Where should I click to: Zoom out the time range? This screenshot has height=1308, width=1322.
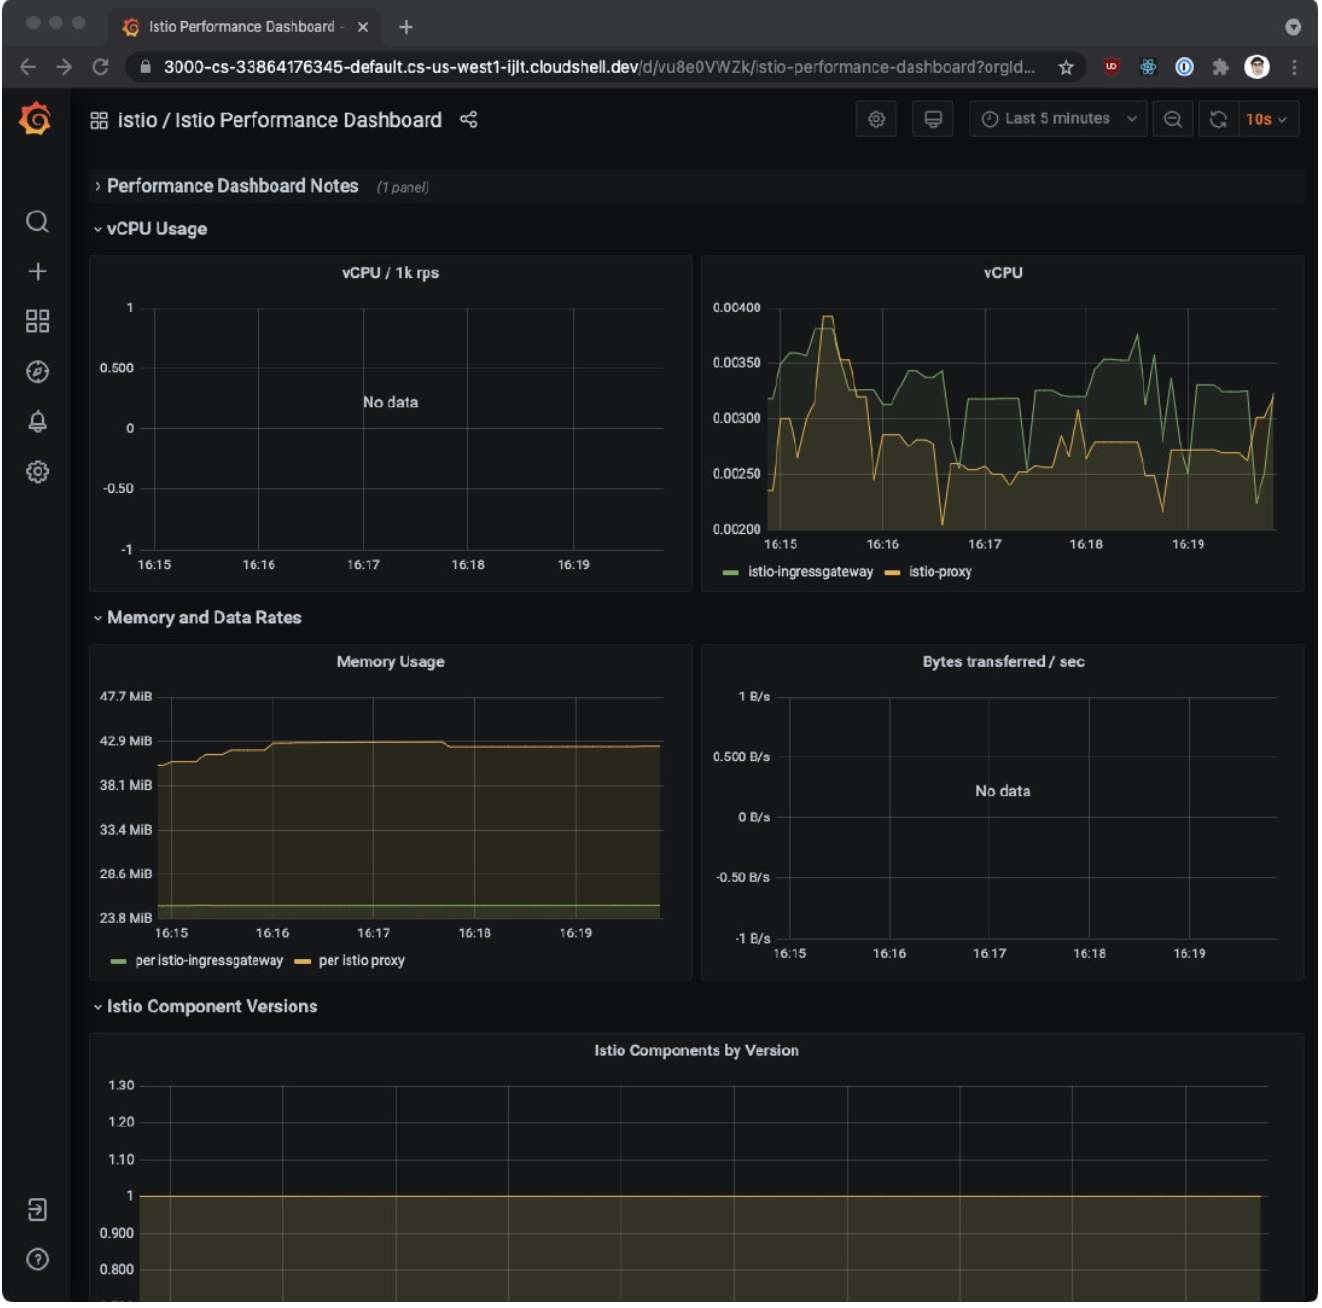pyautogui.click(x=1173, y=119)
